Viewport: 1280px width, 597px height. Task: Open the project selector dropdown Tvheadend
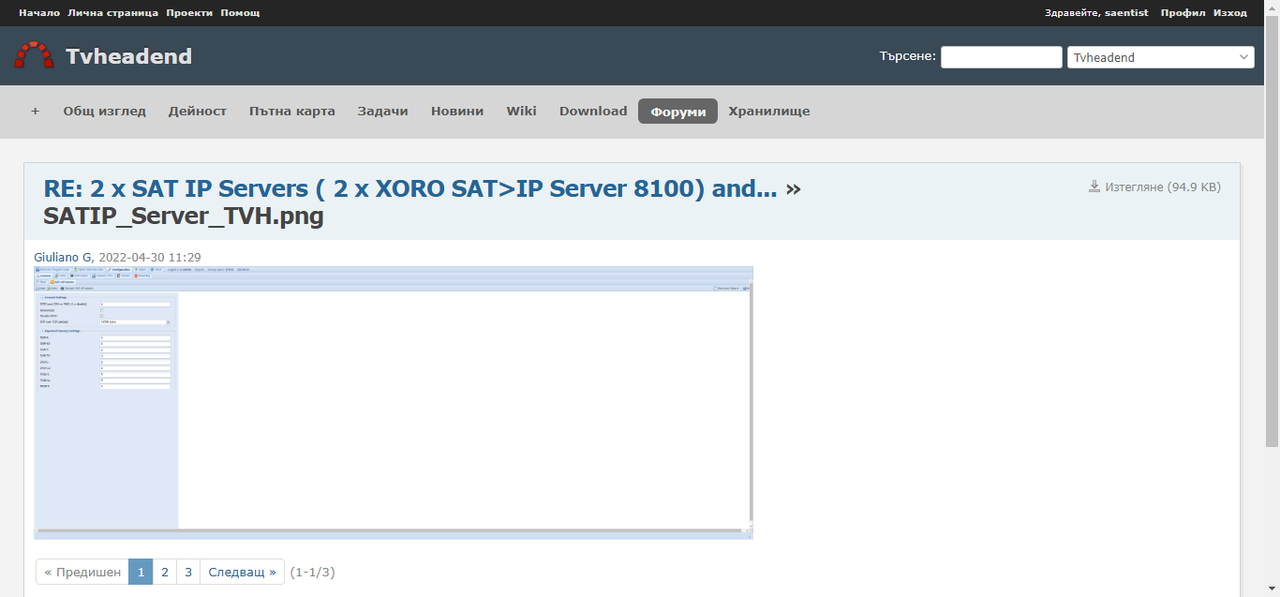tap(1160, 57)
